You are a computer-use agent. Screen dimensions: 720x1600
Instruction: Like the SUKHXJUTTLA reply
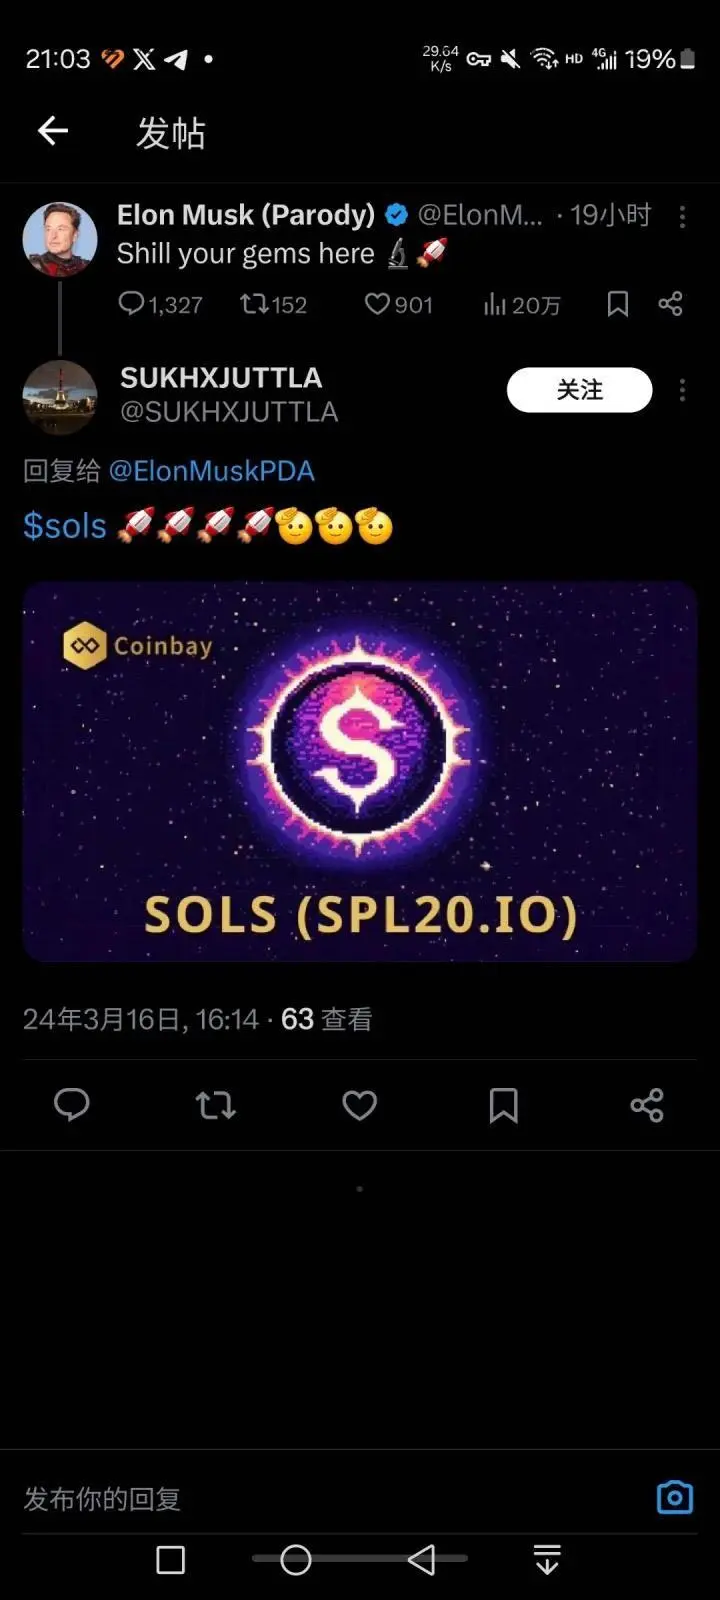(x=360, y=1105)
